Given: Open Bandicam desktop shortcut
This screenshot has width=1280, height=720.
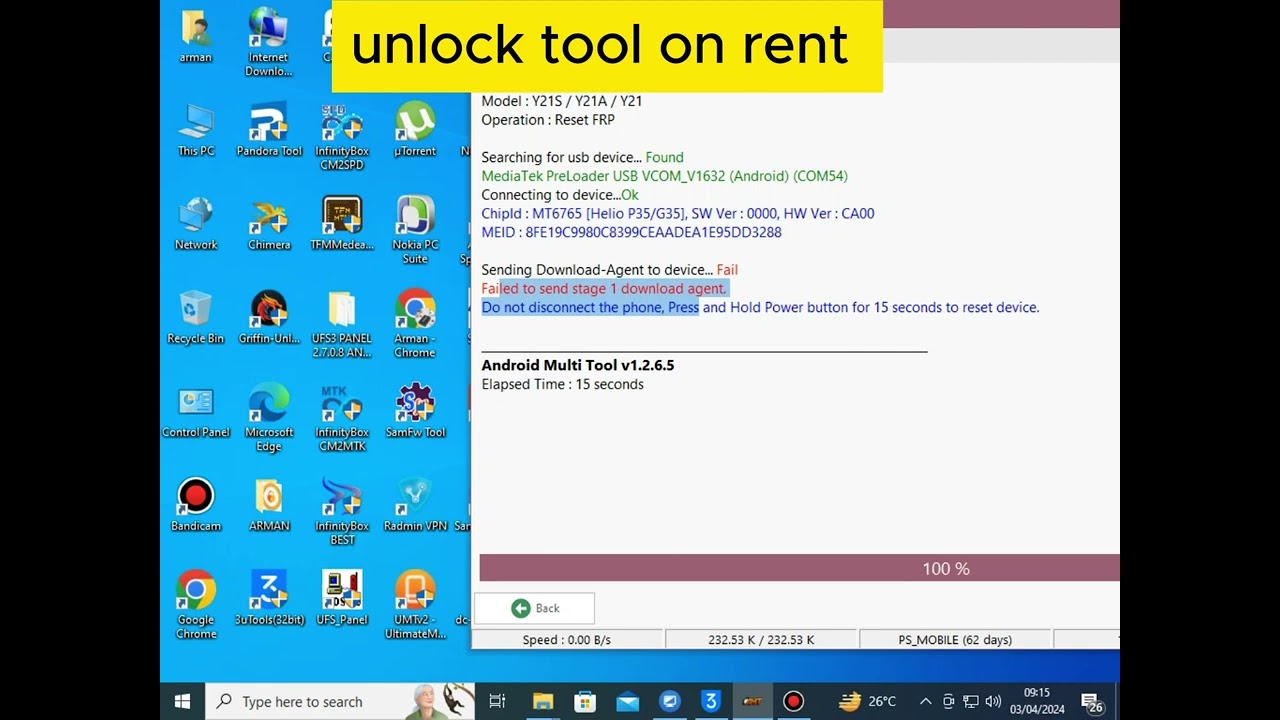Looking at the screenshot, I should 196,505.
